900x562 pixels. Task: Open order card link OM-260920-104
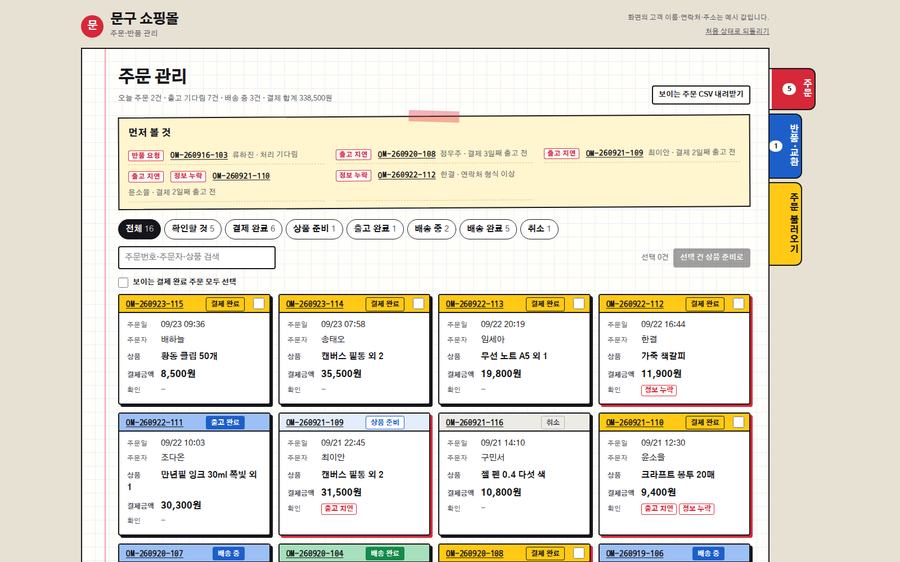pyautogui.click(x=315, y=553)
